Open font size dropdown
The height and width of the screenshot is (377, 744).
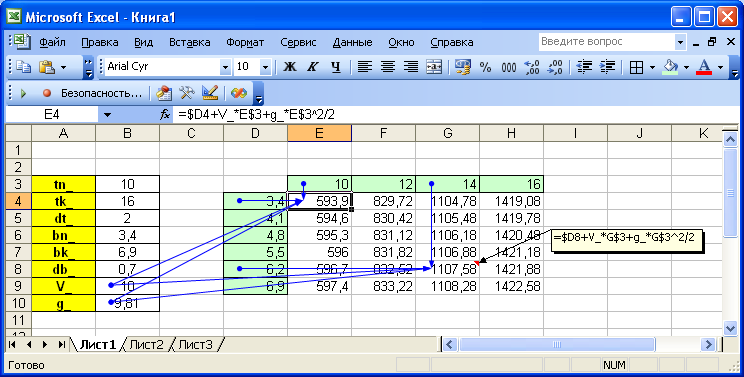tap(265, 67)
